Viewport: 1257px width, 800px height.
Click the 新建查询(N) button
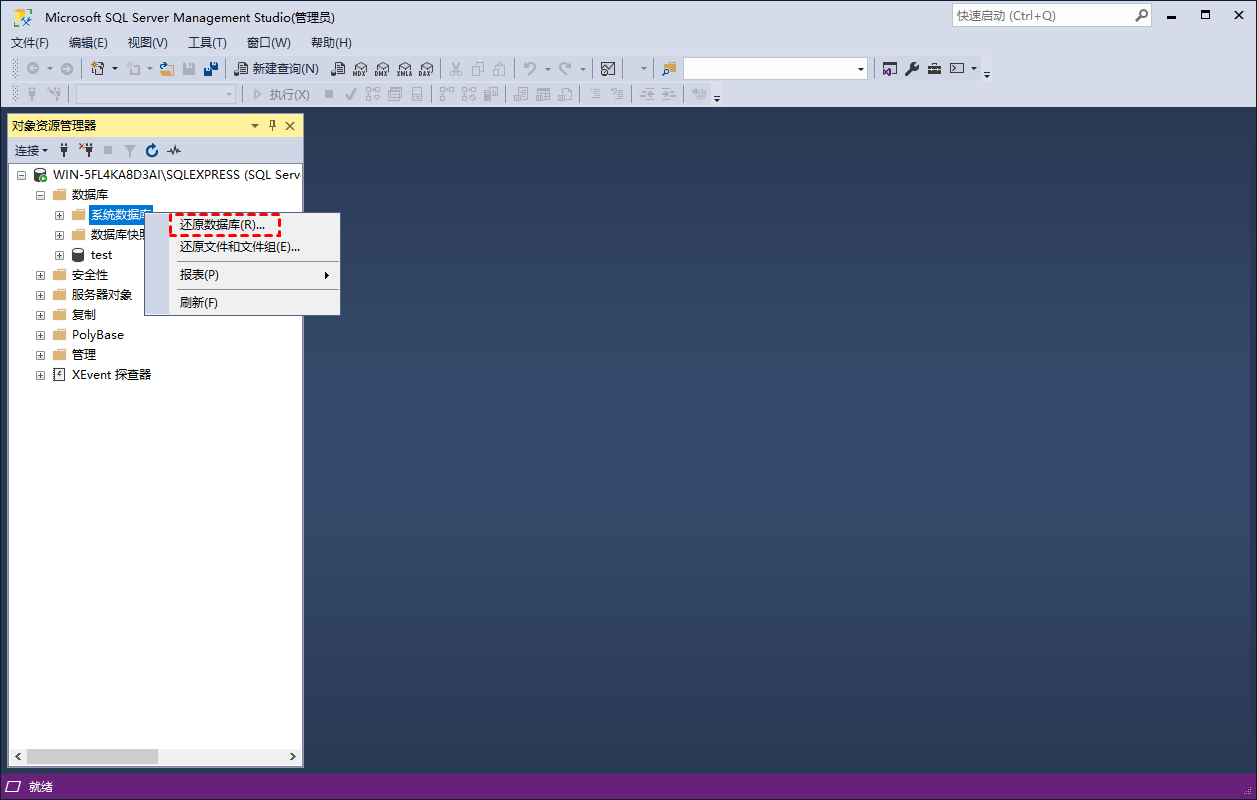pyautogui.click(x=276, y=69)
